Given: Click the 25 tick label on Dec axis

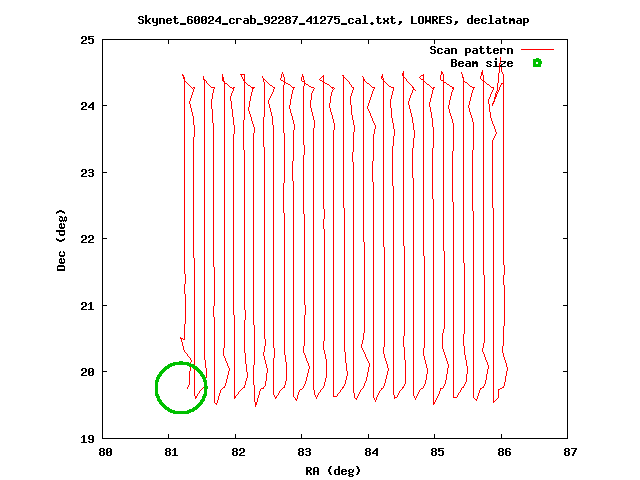Looking at the screenshot, I should pyautogui.click(x=87, y=40).
